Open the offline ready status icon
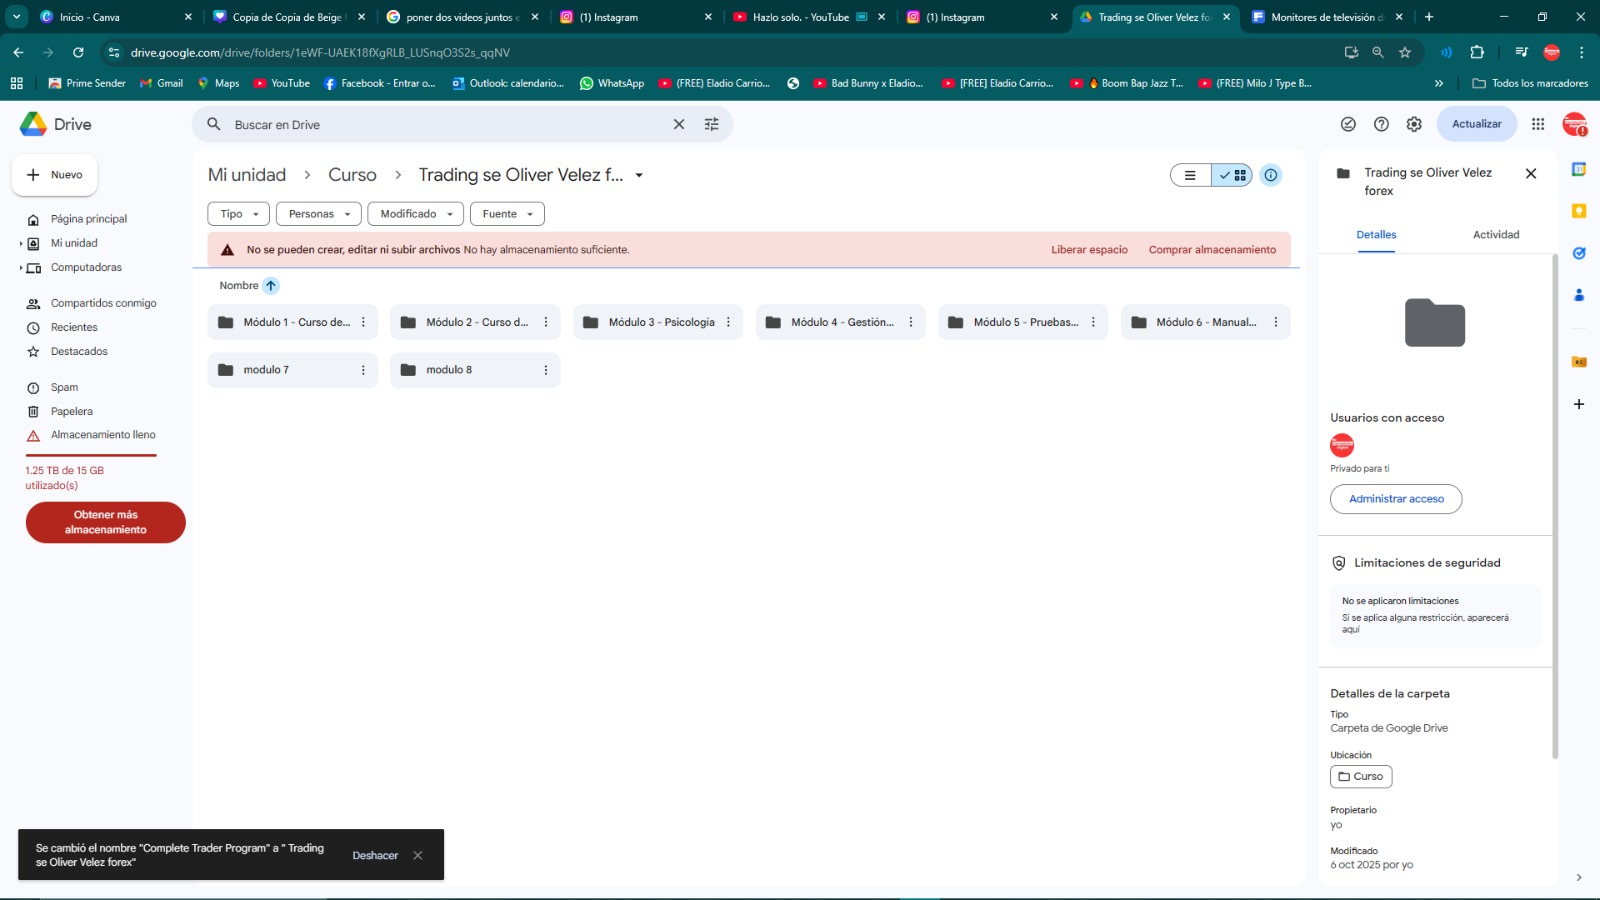The image size is (1600, 900). [x=1348, y=124]
